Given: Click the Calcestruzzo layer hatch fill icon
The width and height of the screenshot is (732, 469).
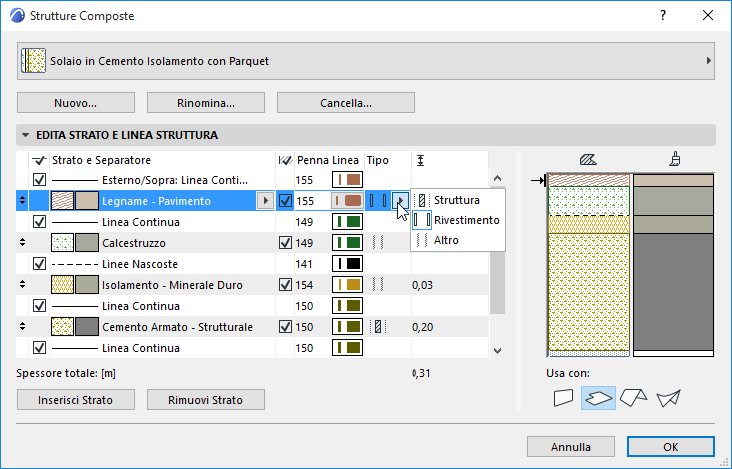Looking at the screenshot, I should 62,243.
